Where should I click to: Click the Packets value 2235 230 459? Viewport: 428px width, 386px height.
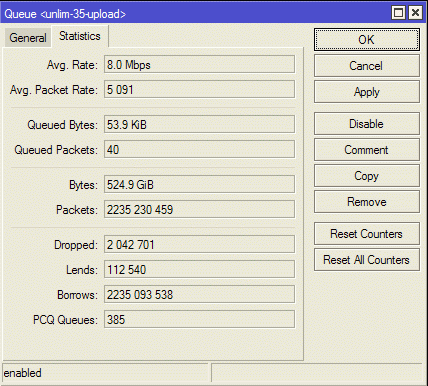click(x=199, y=209)
